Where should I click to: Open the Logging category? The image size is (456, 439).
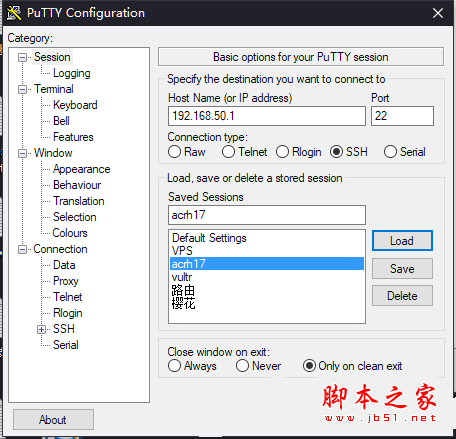pyautogui.click(x=71, y=73)
